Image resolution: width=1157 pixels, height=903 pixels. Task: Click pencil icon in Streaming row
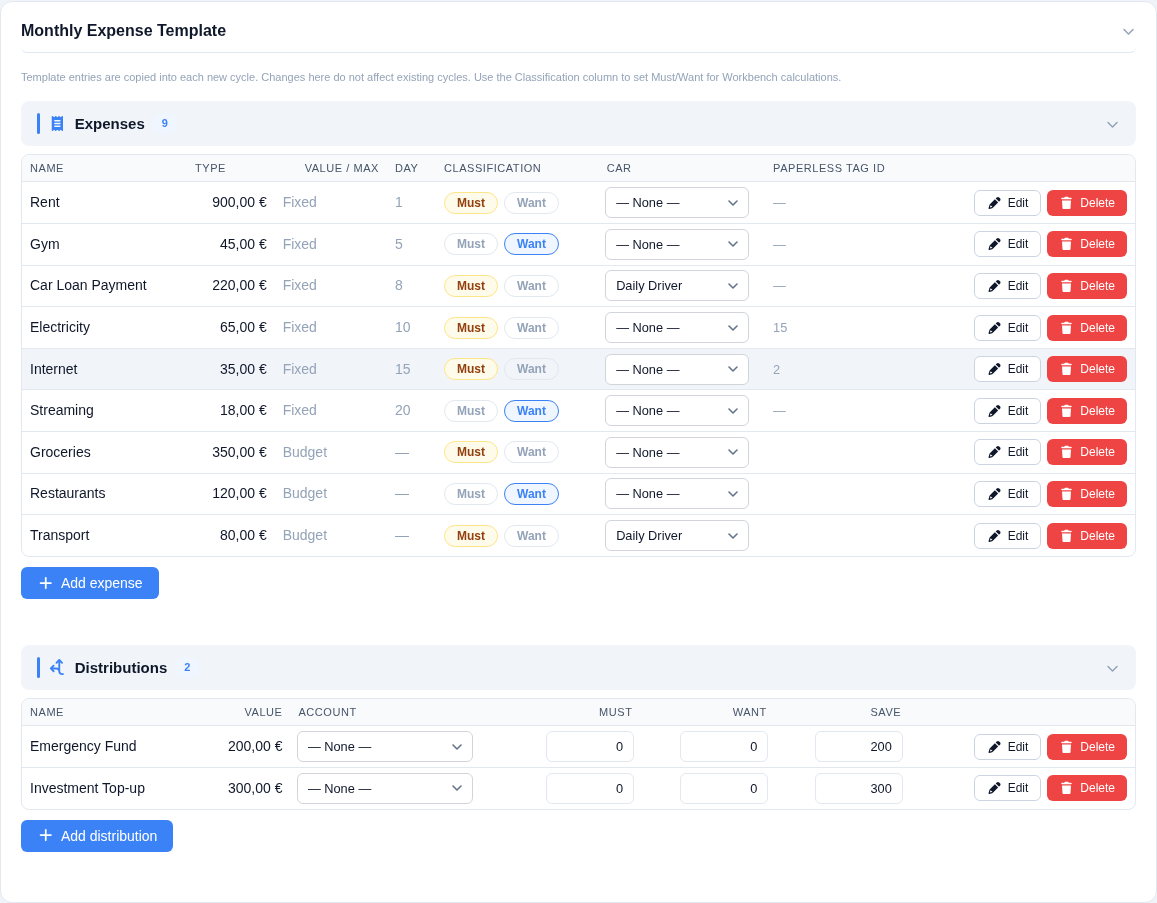(995, 411)
